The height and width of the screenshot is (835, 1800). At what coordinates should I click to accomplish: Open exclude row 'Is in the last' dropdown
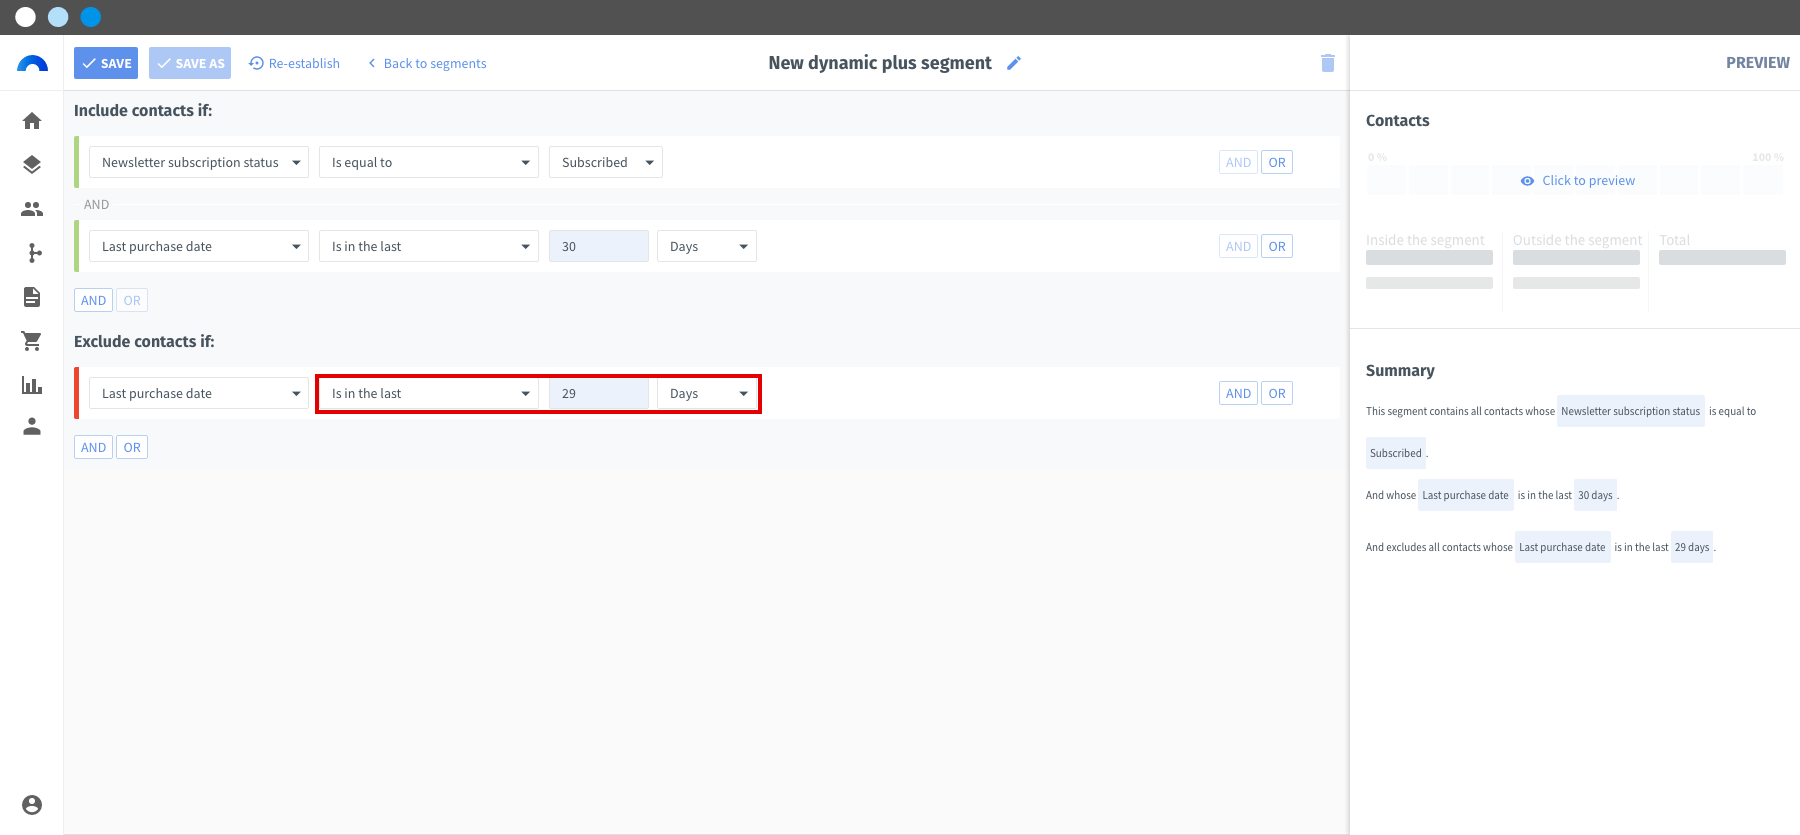point(429,393)
